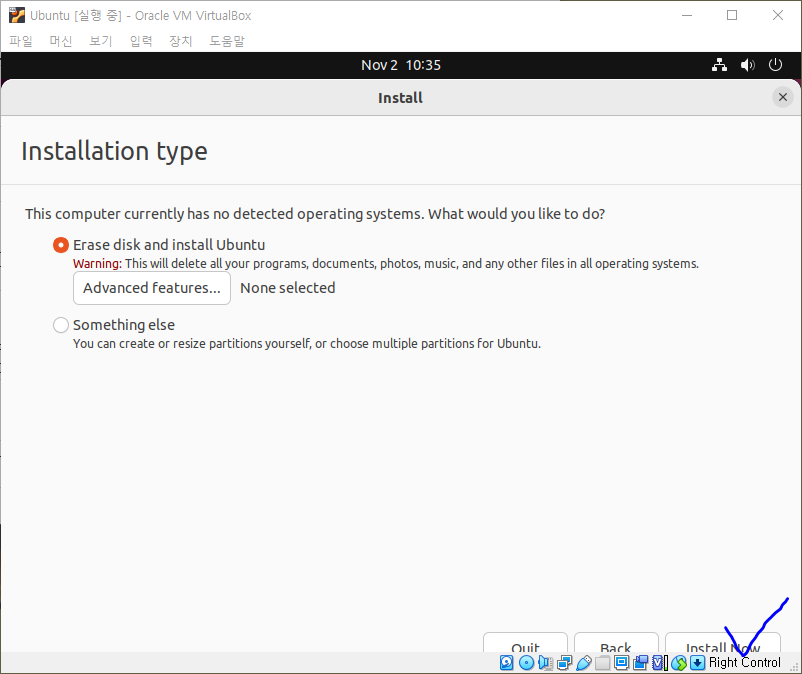Open Ubuntu power menu icon

(775, 65)
